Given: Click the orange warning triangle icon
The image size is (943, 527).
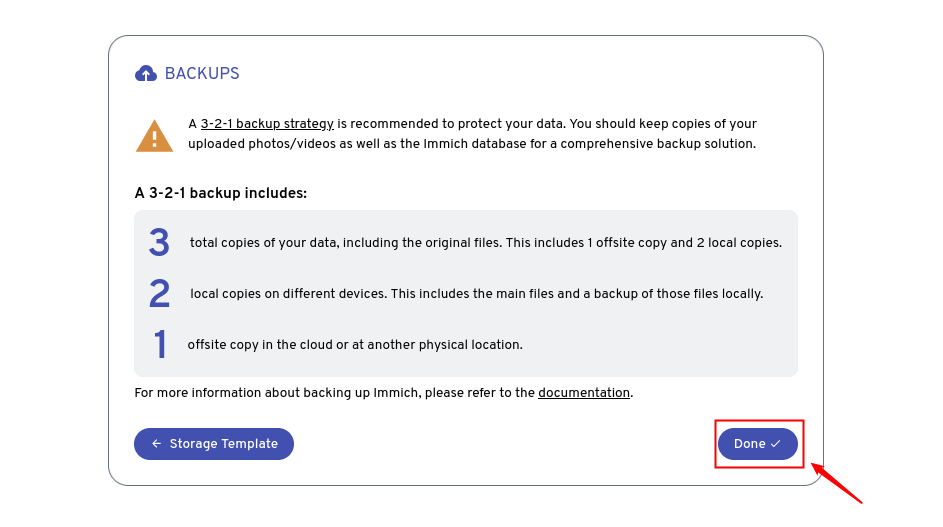Looking at the screenshot, I should point(154,136).
